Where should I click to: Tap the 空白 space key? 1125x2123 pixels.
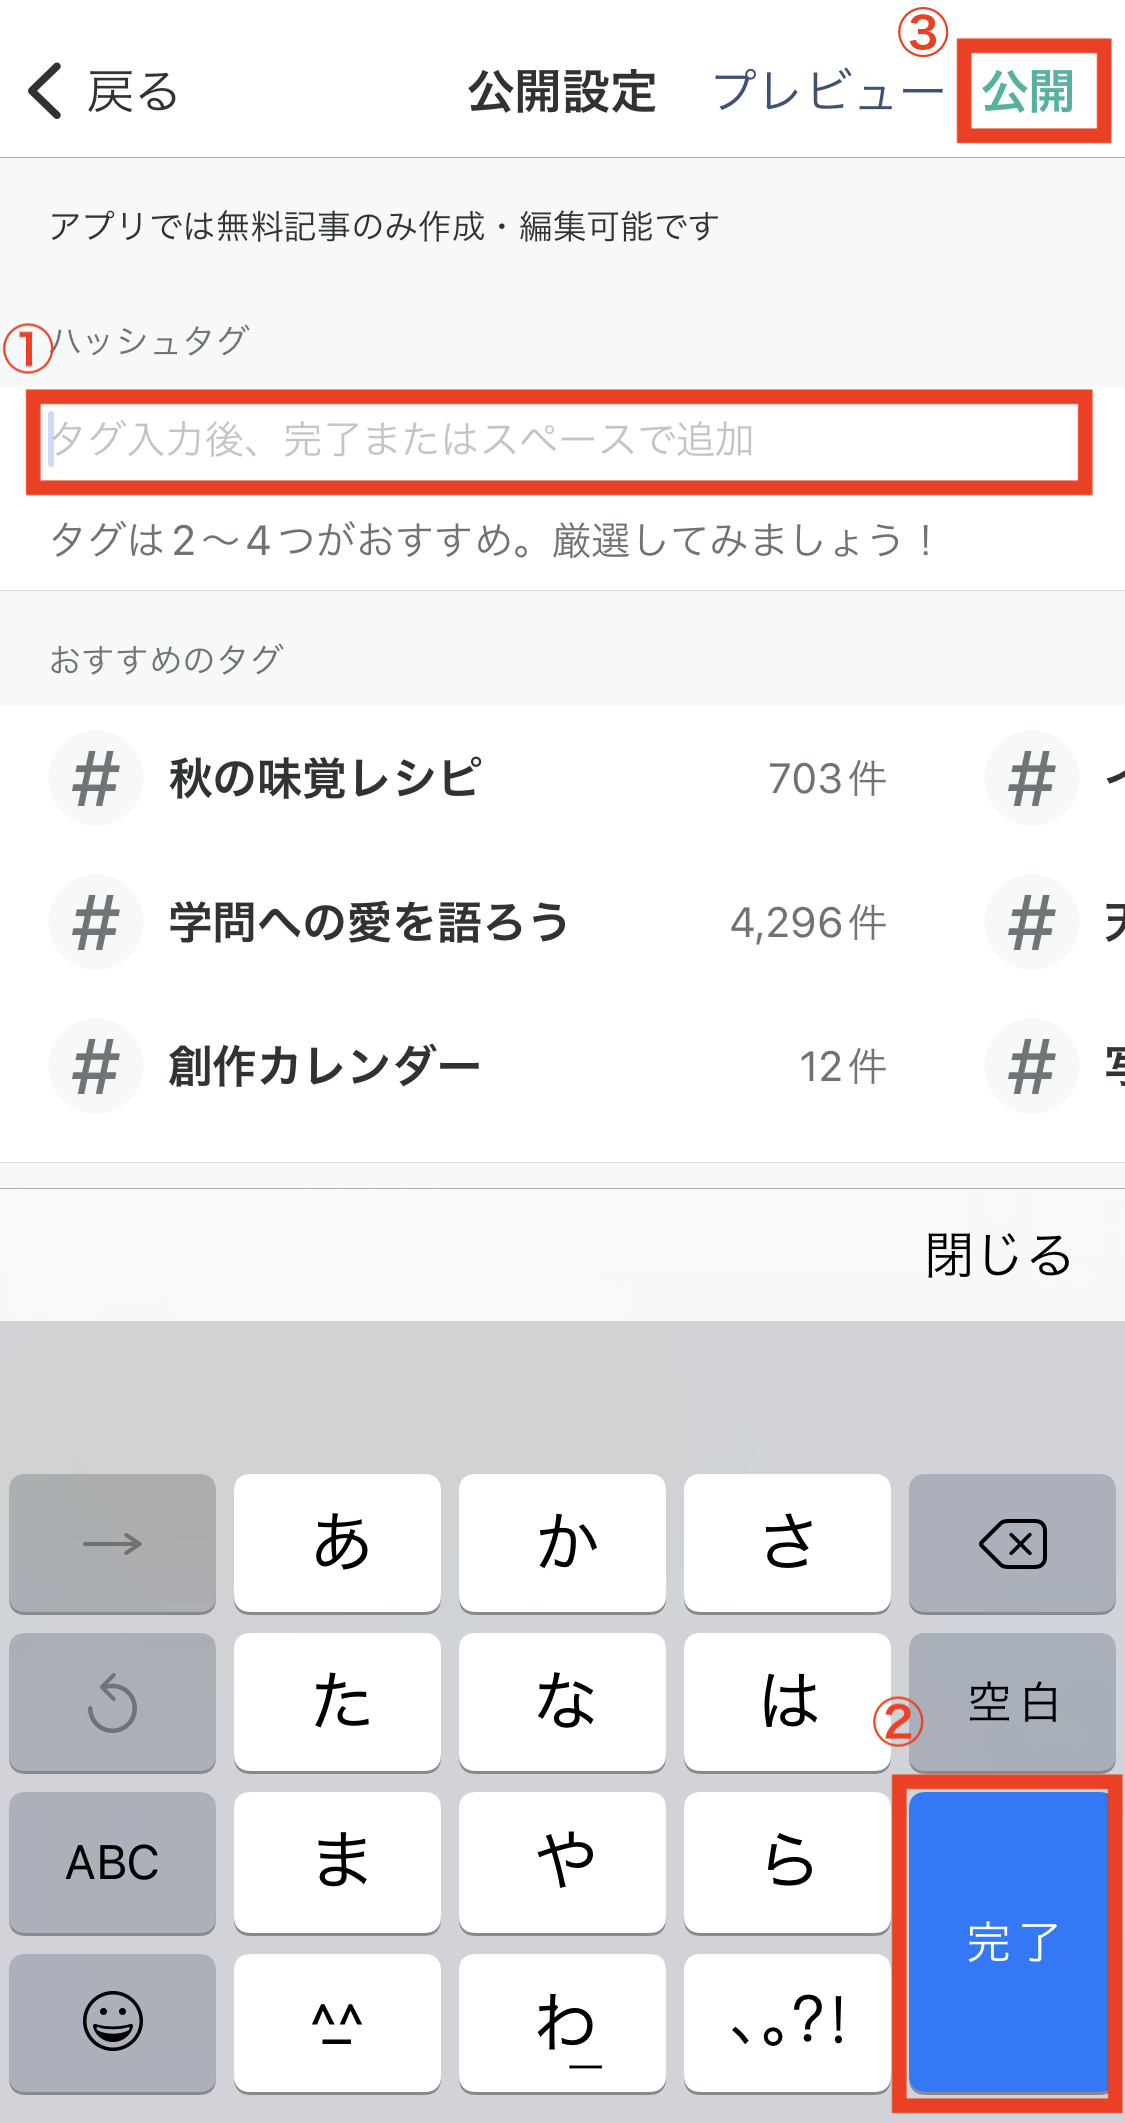coord(1012,1702)
